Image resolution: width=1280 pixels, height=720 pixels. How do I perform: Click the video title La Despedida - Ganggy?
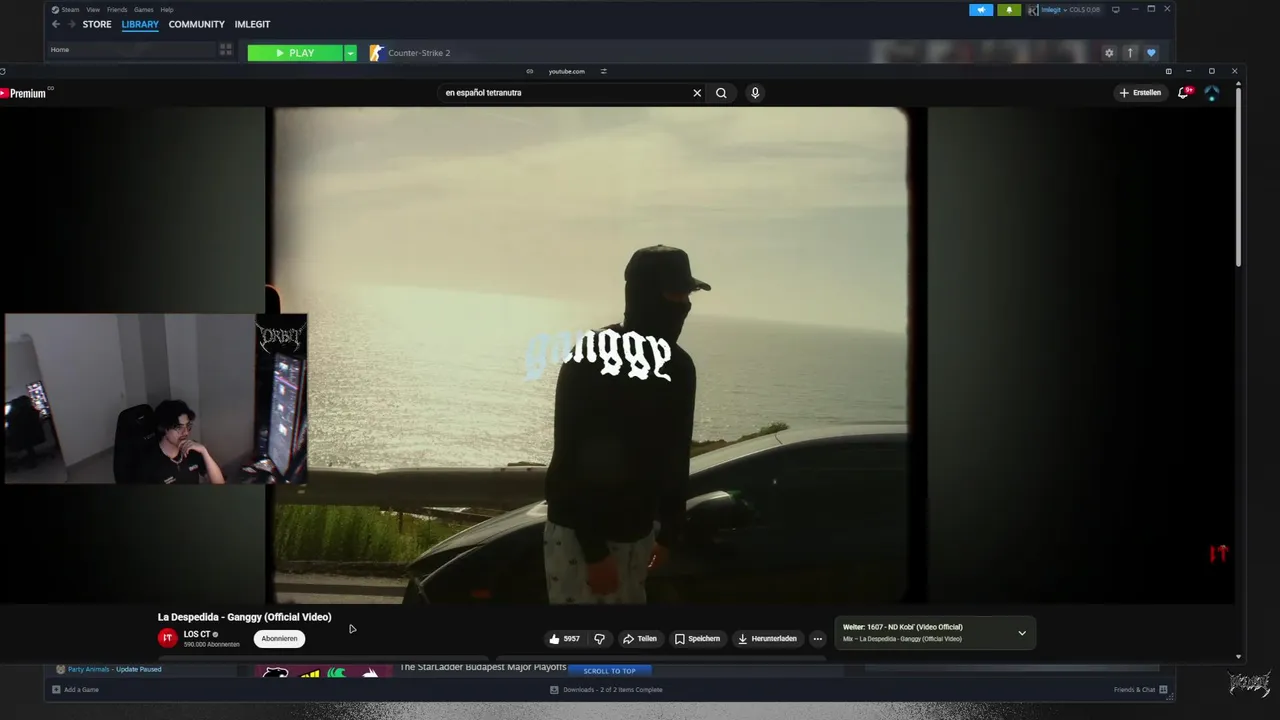pos(245,617)
